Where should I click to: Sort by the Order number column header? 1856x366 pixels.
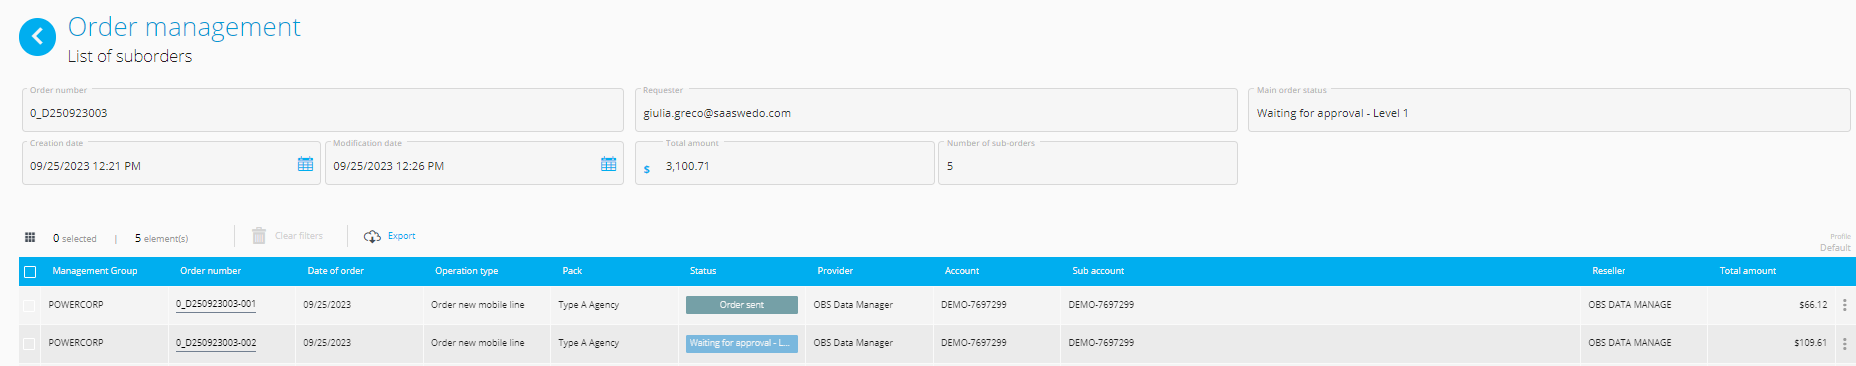pyautogui.click(x=210, y=271)
